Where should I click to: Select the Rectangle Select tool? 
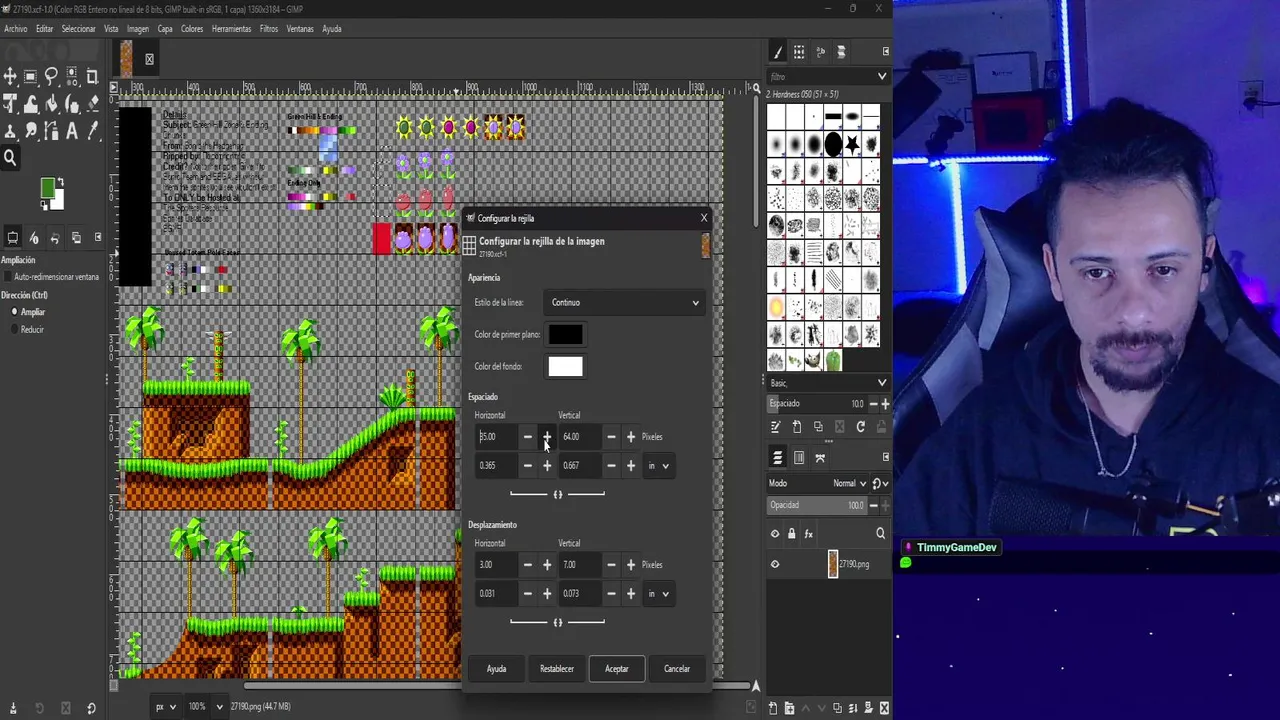pyautogui.click(x=31, y=76)
